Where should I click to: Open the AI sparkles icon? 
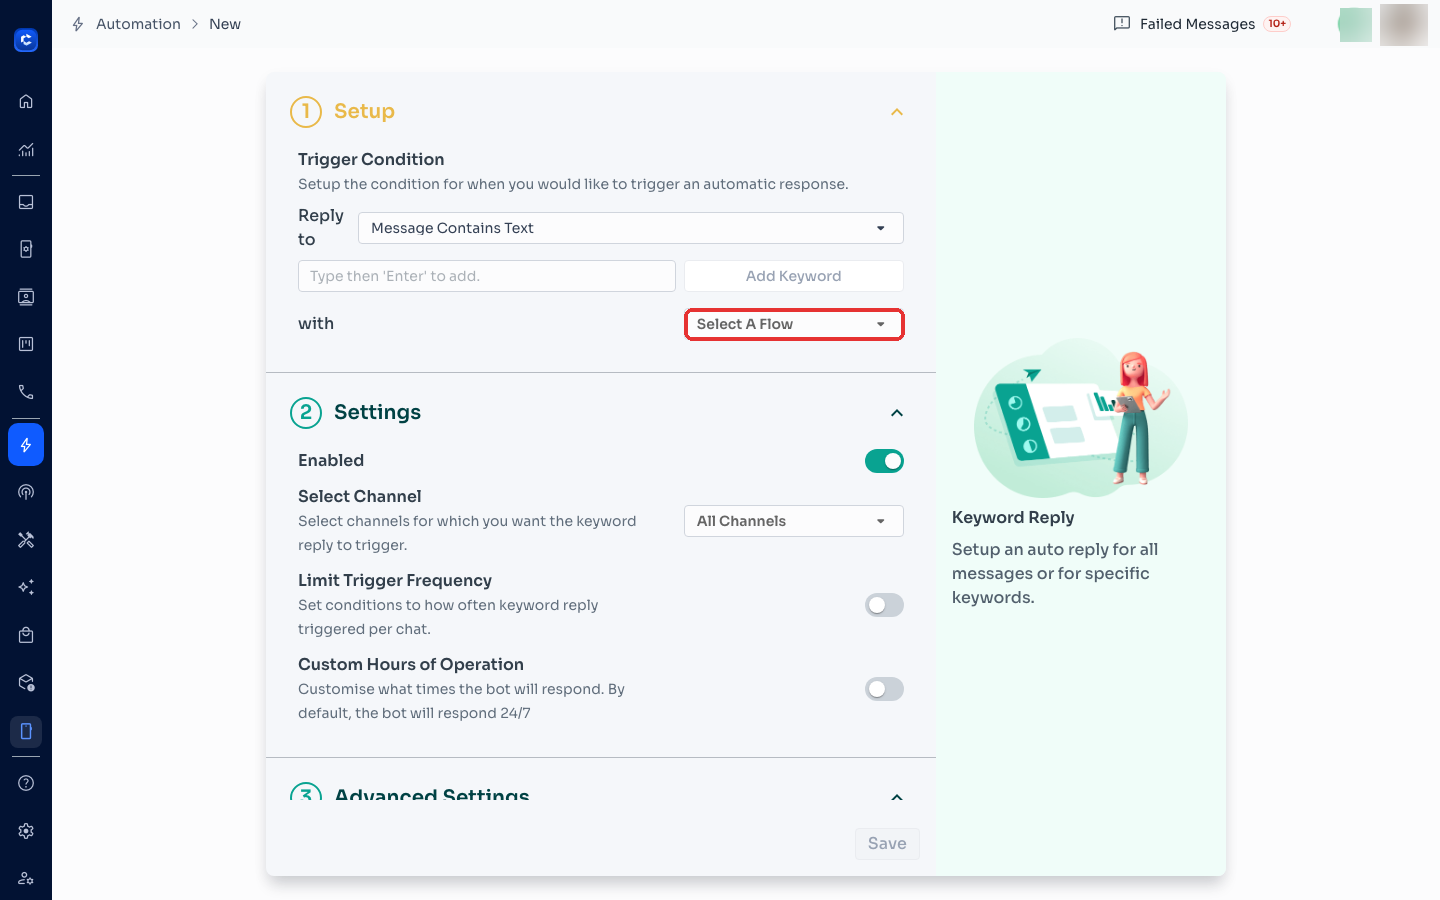click(x=26, y=587)
